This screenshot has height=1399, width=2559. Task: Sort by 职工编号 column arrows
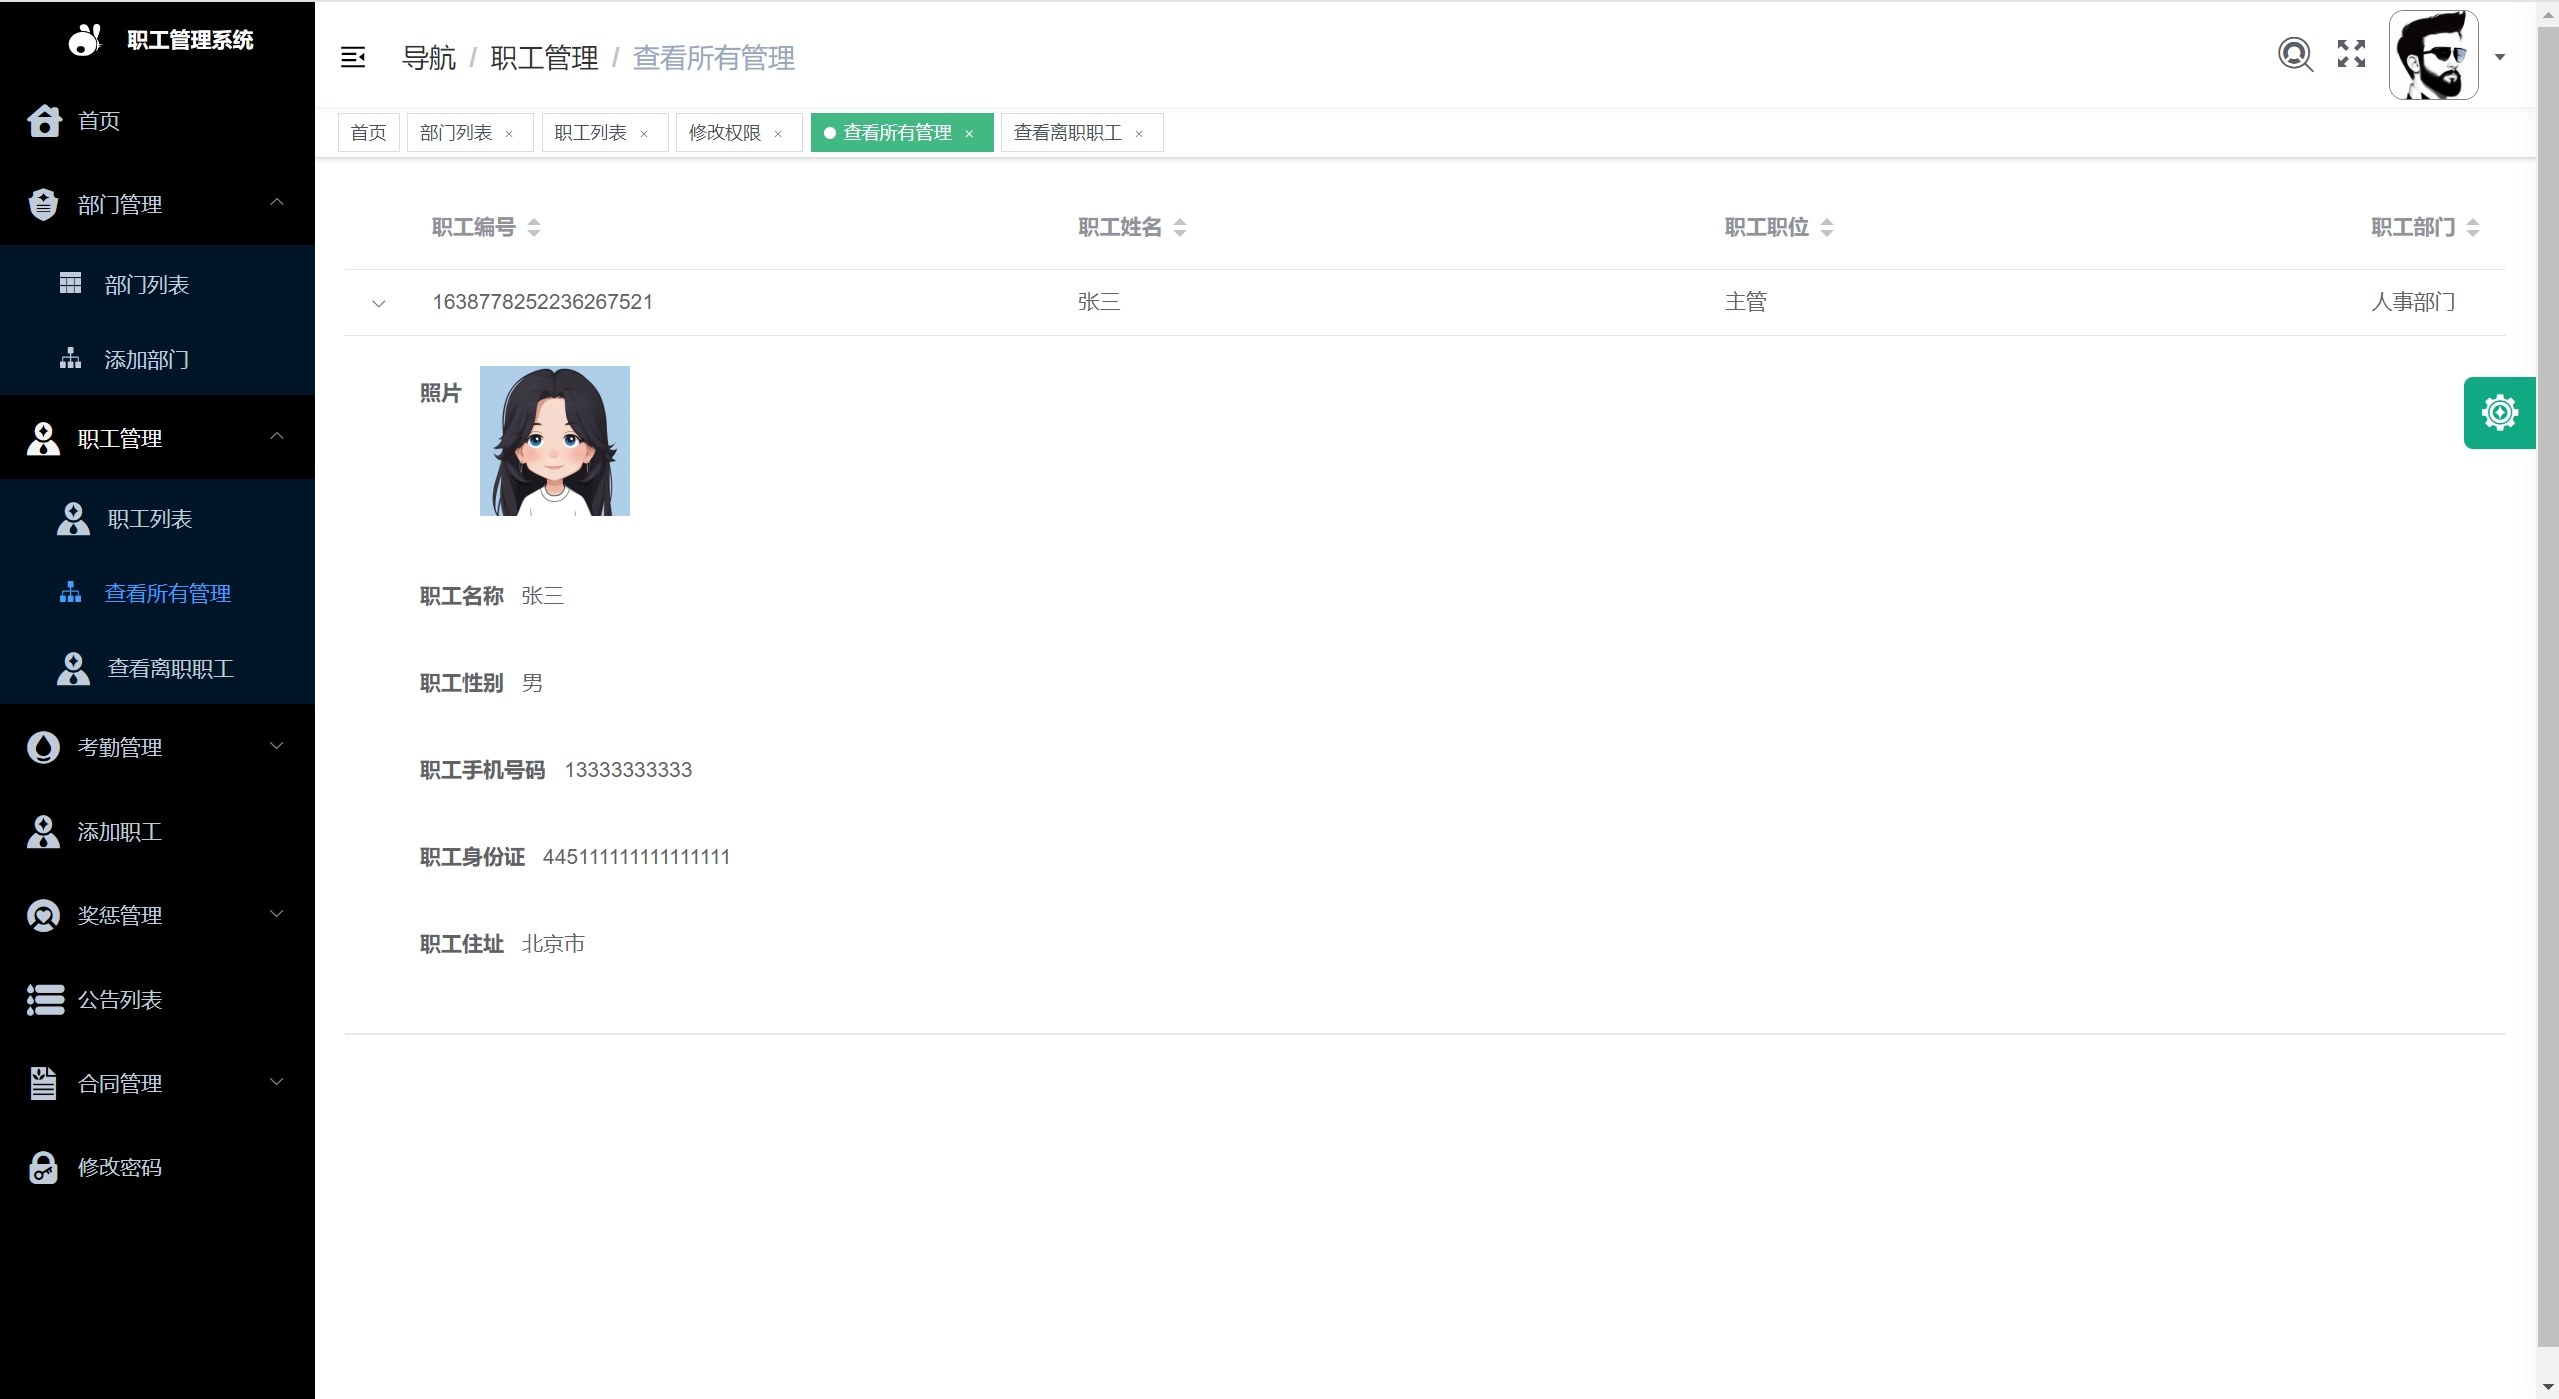(534, 228)
